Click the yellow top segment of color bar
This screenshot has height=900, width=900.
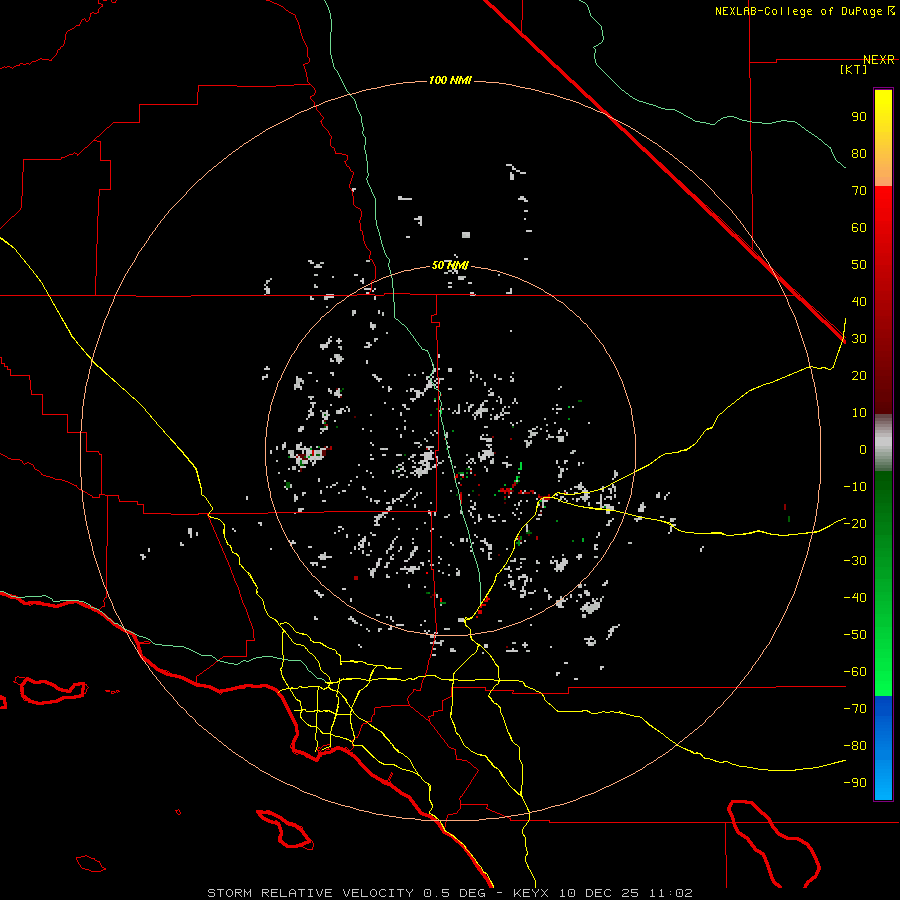coord(883,138)
